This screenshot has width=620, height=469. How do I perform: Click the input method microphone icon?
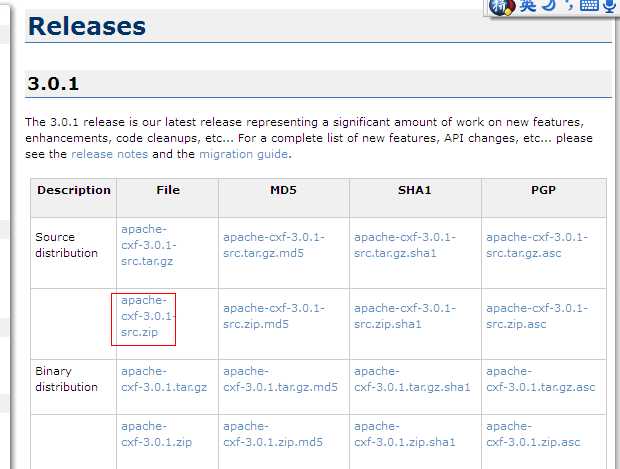611,5
